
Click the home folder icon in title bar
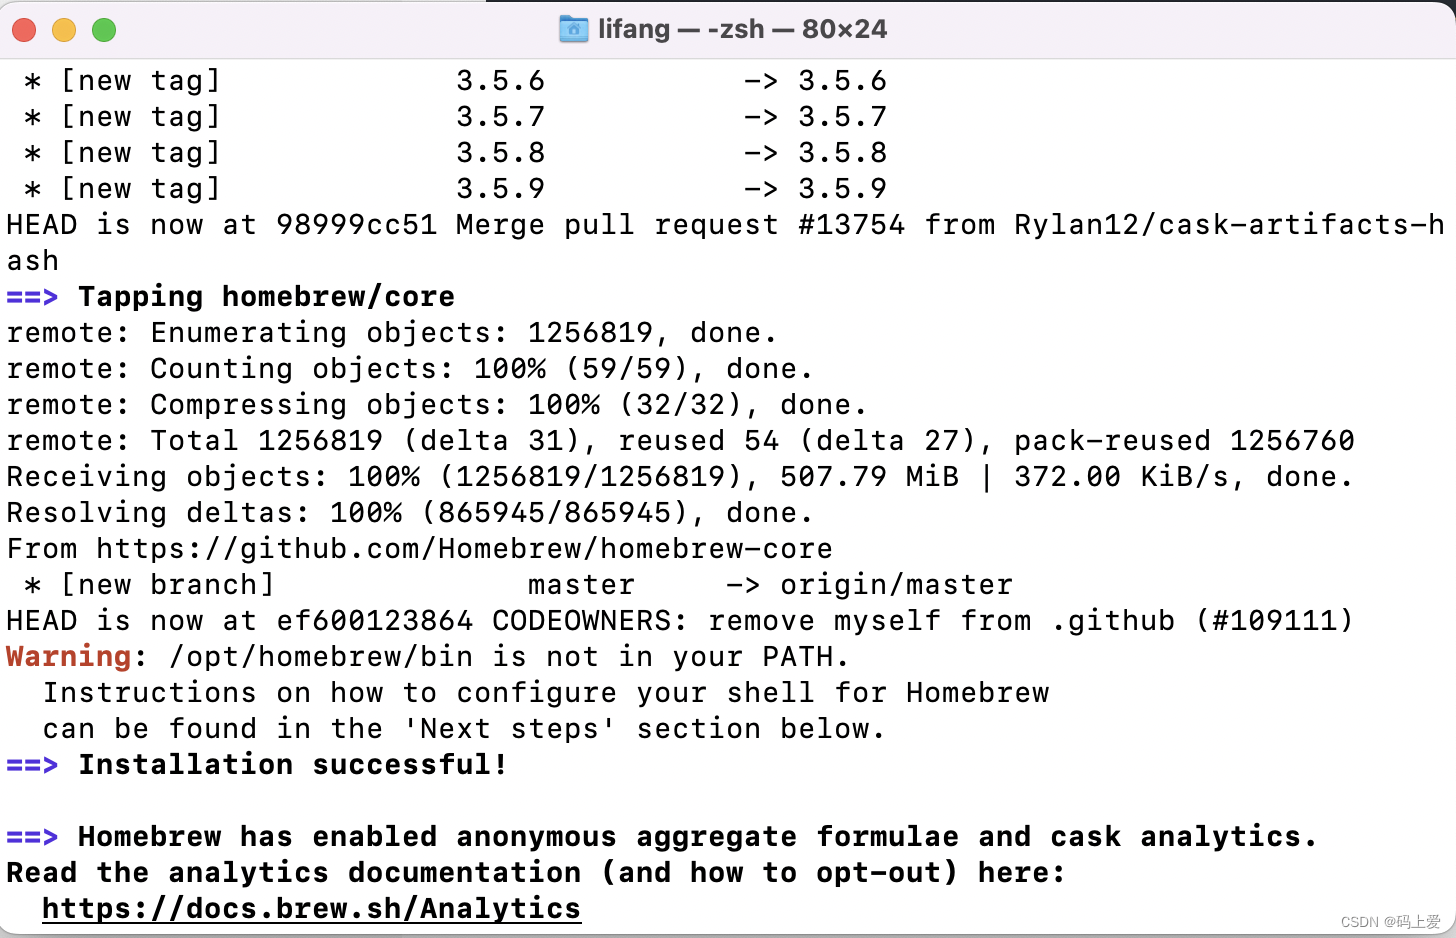pyautogui.click(x=573, y=29)
